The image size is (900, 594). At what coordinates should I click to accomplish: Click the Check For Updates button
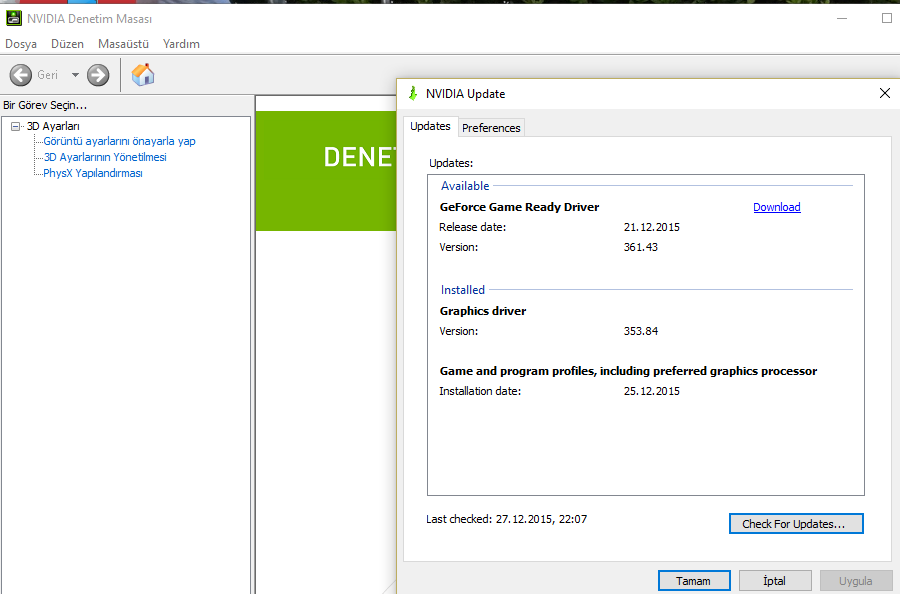[x=796, y=524]
